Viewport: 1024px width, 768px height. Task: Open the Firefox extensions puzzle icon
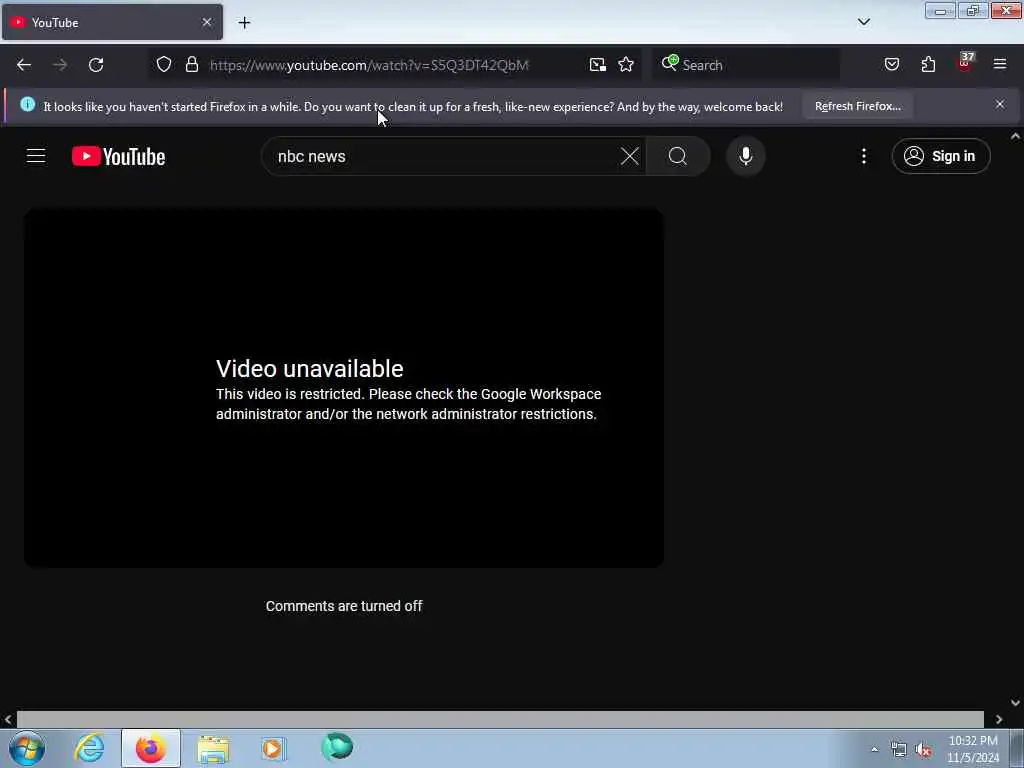(928, 64)
